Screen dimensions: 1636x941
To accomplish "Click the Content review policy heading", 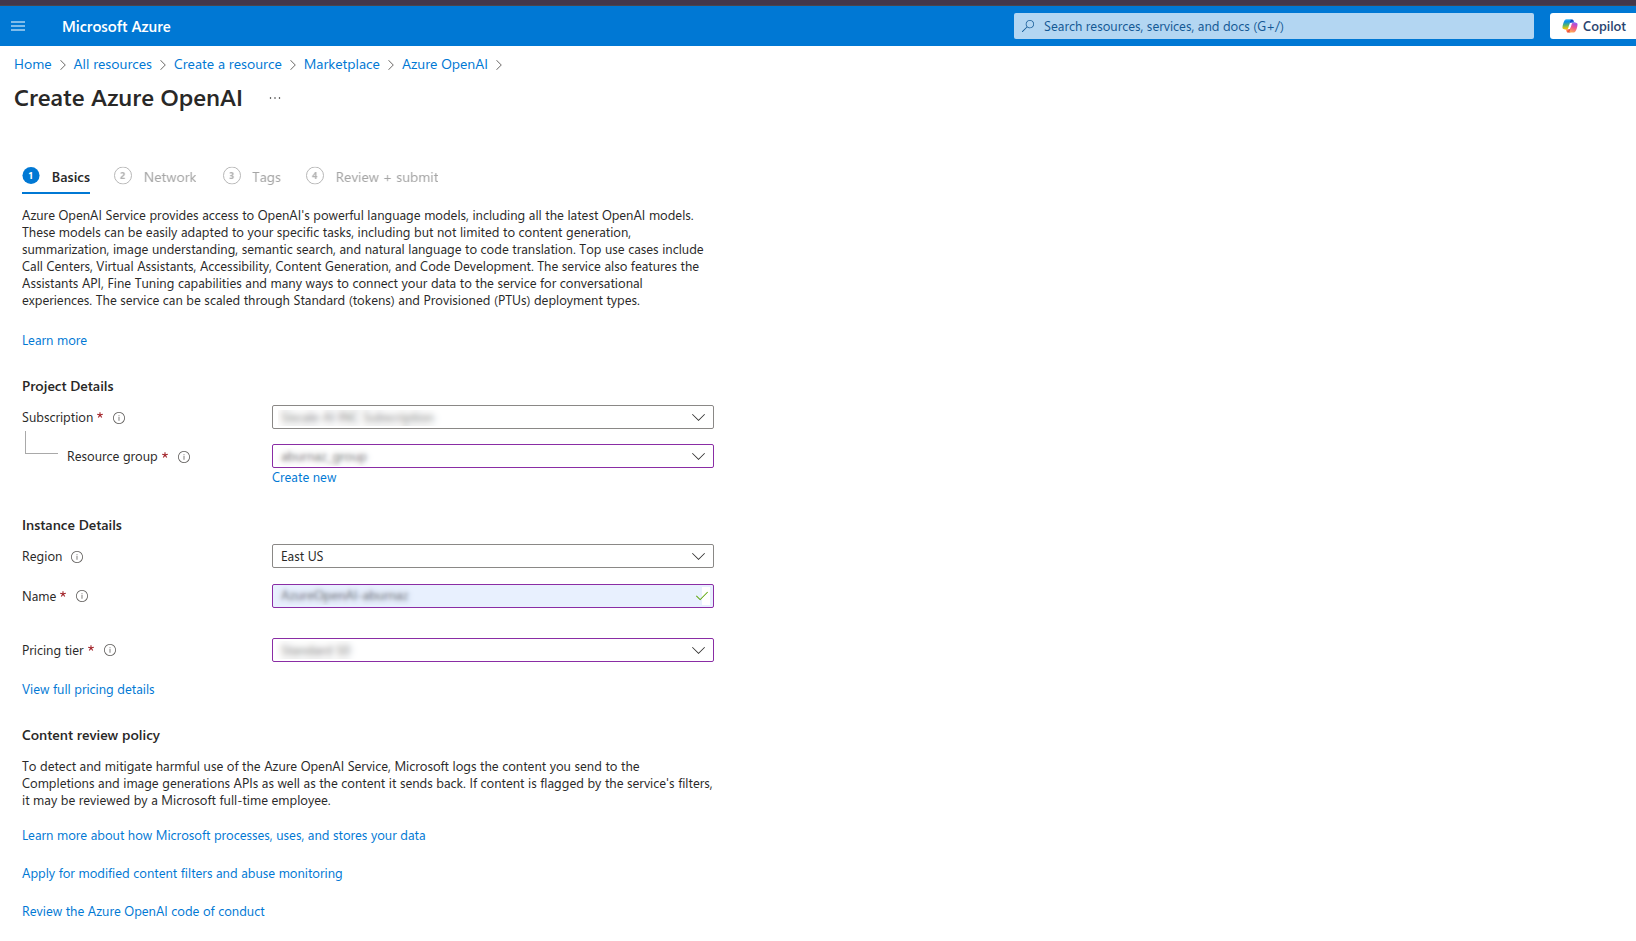I will pyautogui.click(x=91, y=735).
